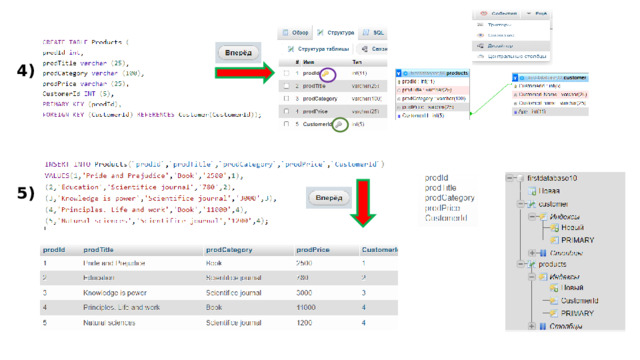
Task: Click the new-index icon under products Индексы
Action: (x=554, y=288)
